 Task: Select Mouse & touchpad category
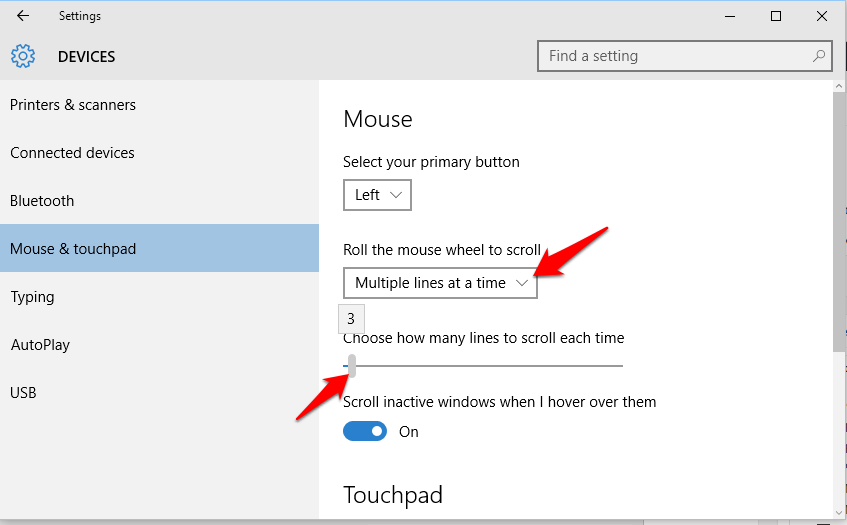pyautogui.click(x=159, y=248)
